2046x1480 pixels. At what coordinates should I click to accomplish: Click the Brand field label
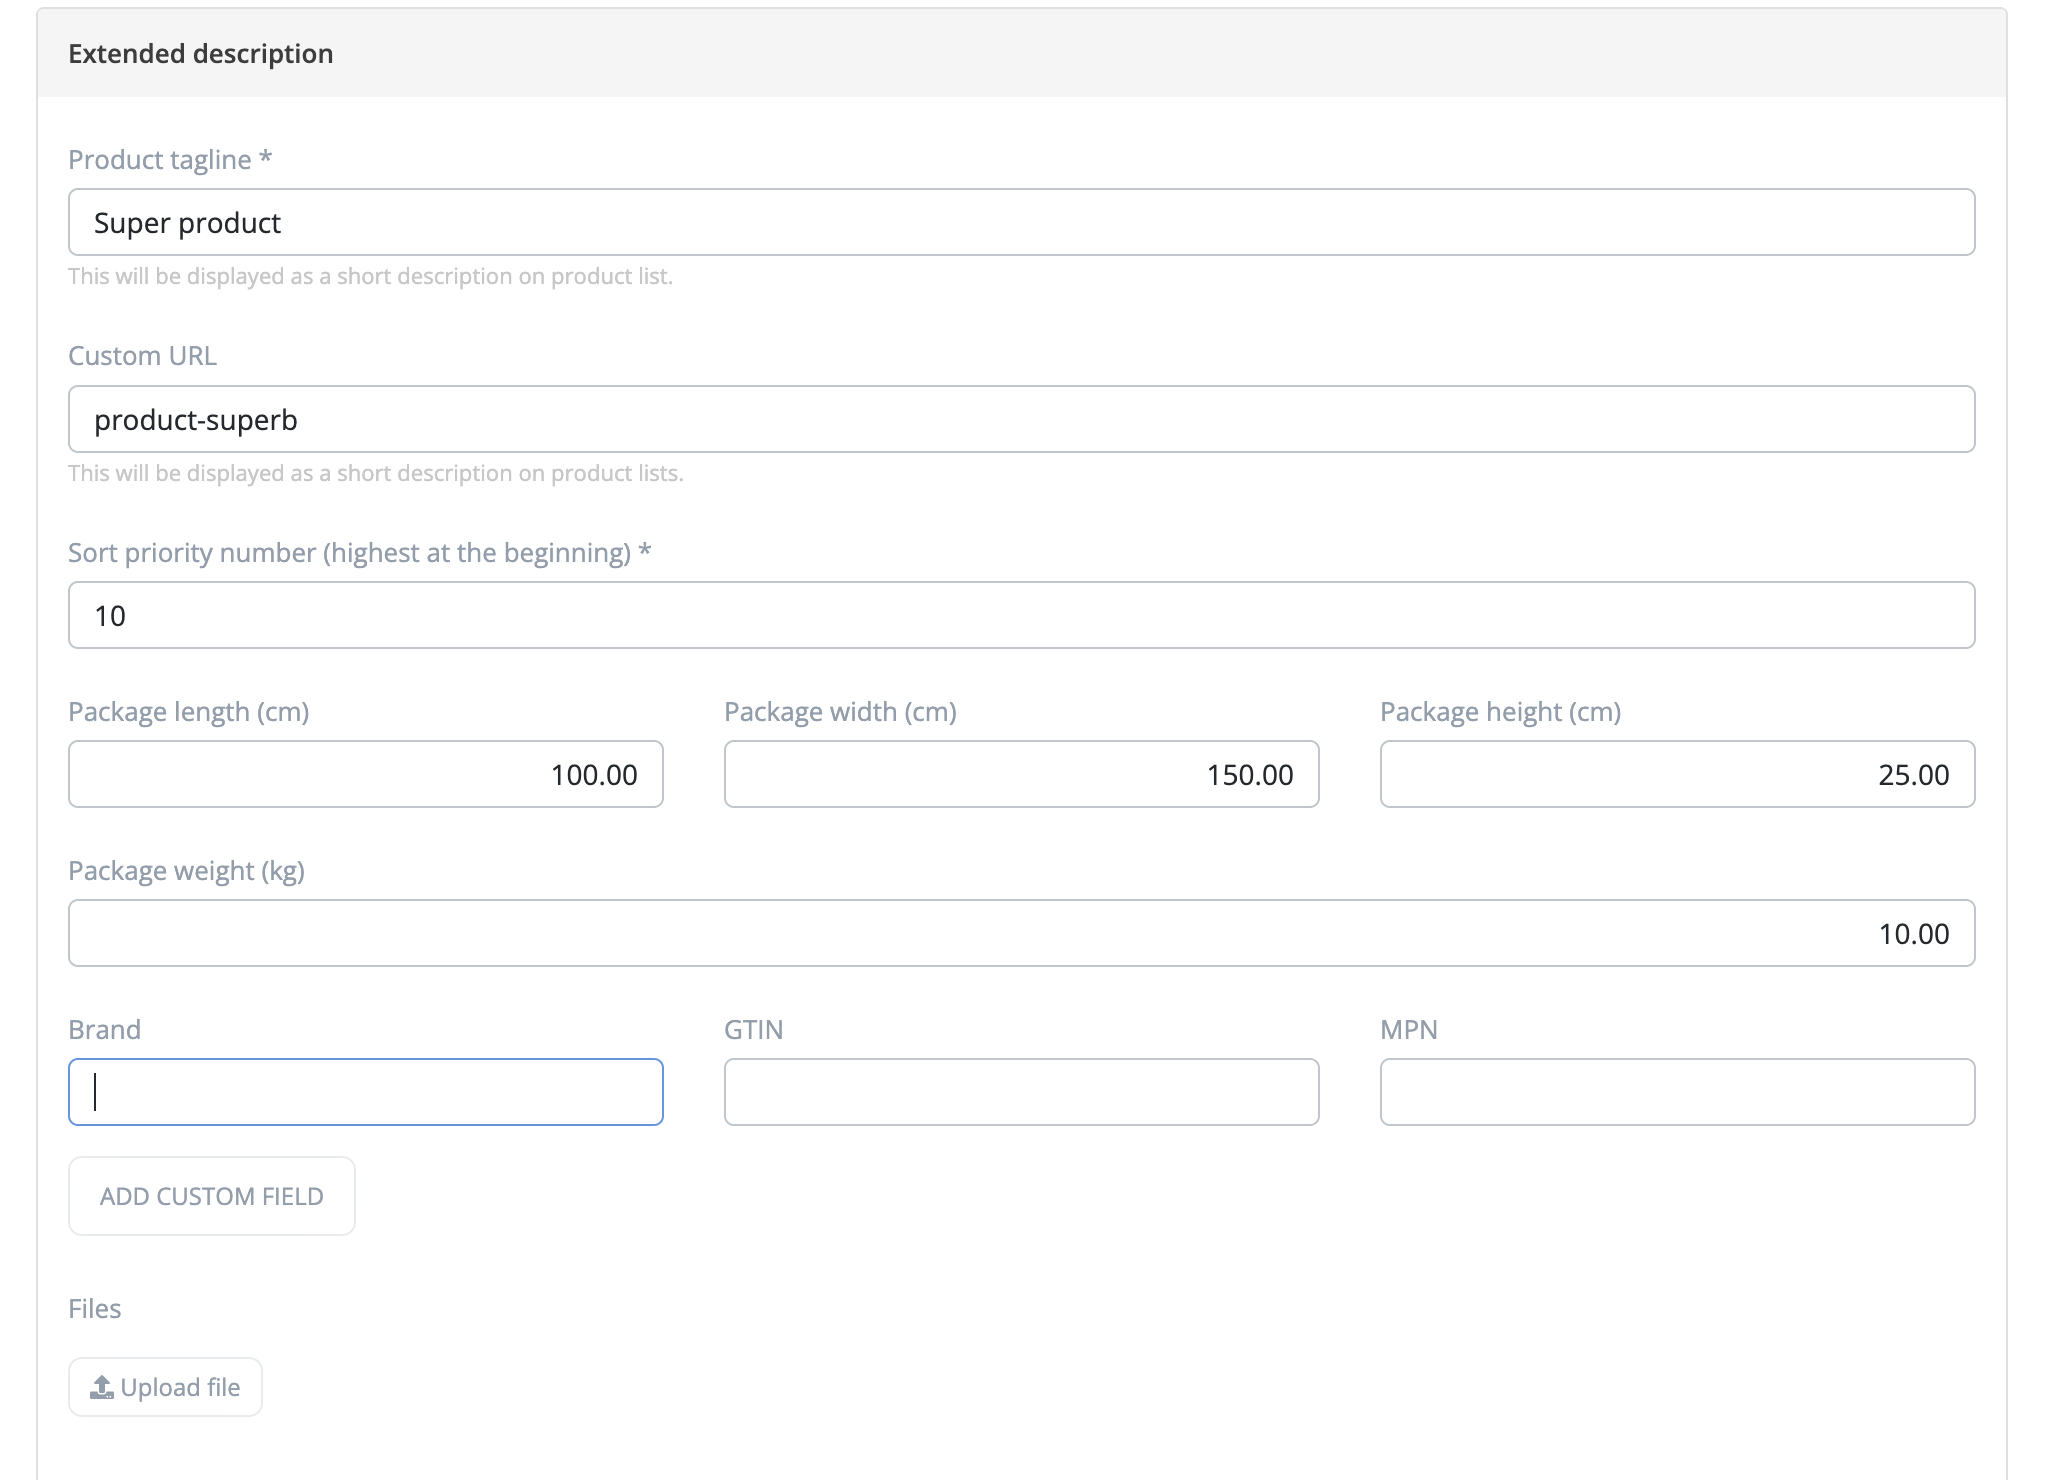104,1030
